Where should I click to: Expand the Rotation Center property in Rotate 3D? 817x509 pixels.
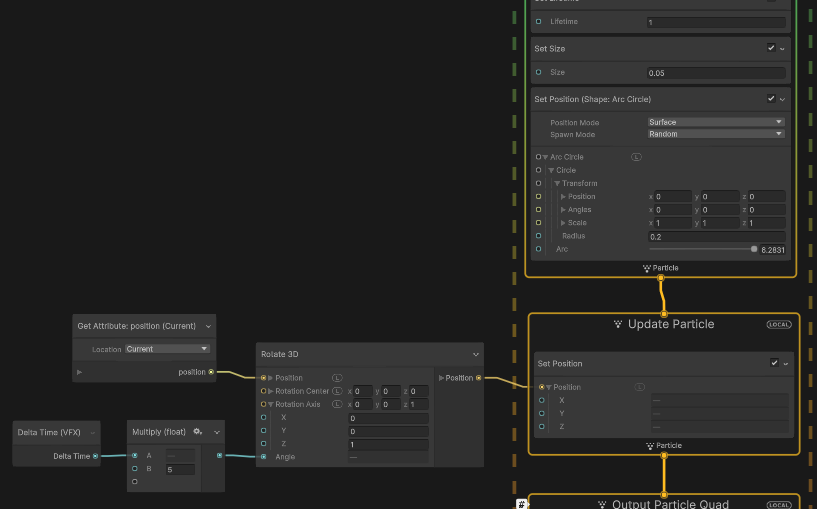point(270,391)
